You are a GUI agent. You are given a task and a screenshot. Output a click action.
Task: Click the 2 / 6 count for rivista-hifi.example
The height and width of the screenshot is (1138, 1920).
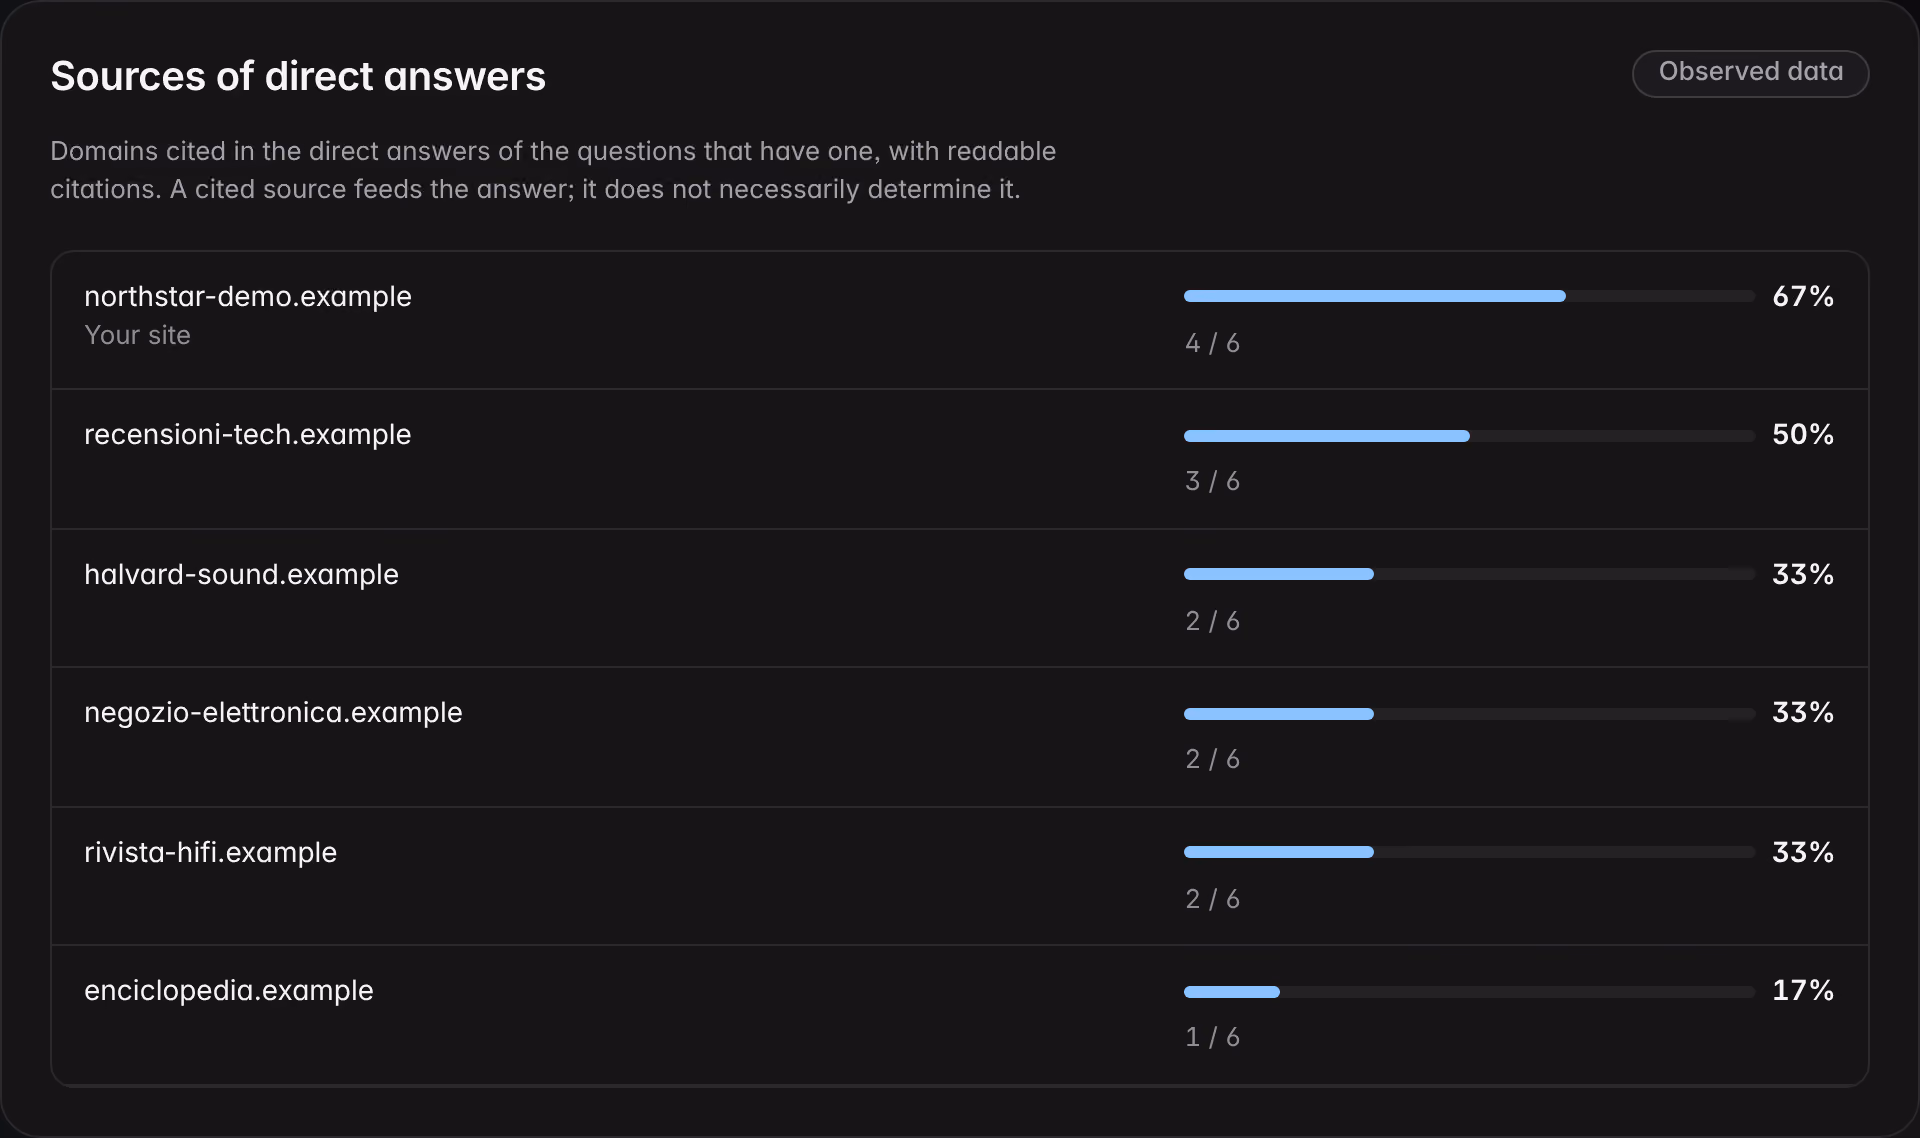1212,899
